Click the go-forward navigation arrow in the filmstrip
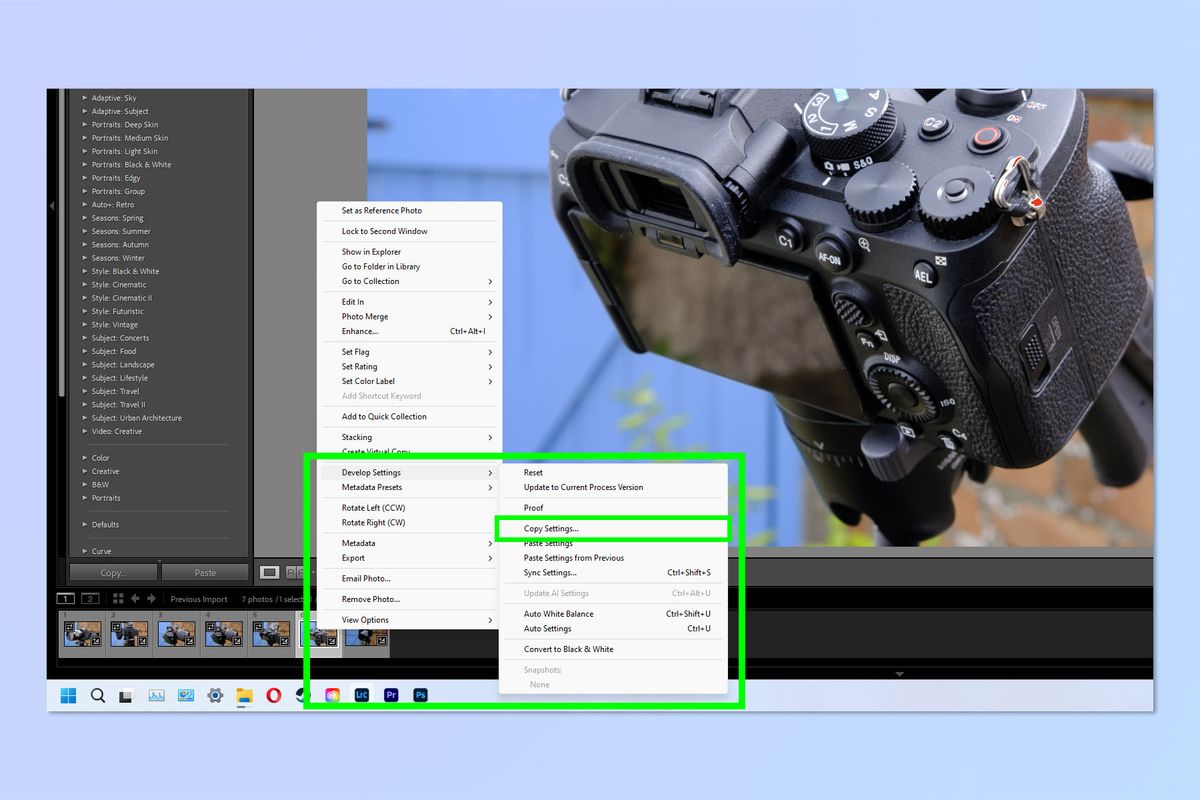1200x800 pixels. [151, 597]
